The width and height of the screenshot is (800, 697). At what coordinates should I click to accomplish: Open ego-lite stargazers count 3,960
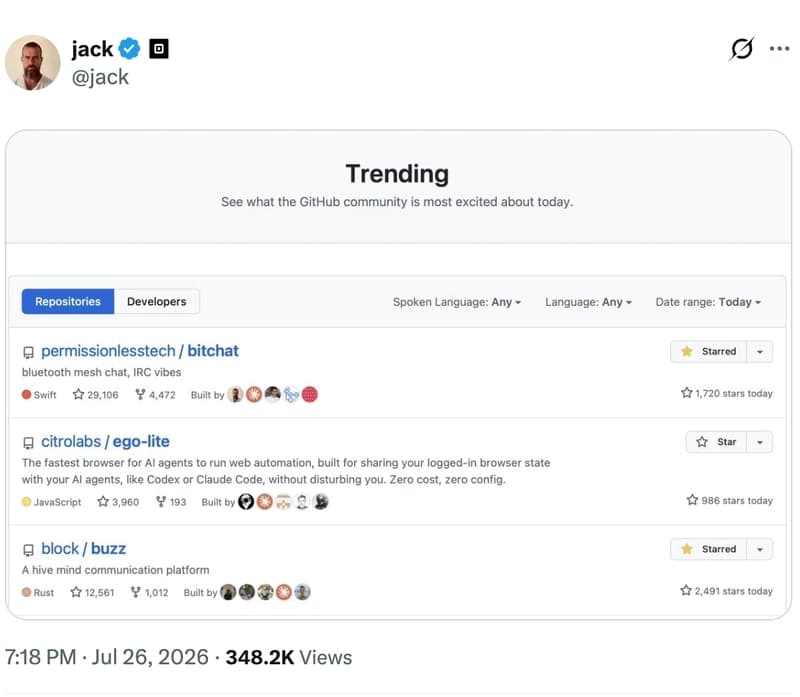[x=118, y=502]
